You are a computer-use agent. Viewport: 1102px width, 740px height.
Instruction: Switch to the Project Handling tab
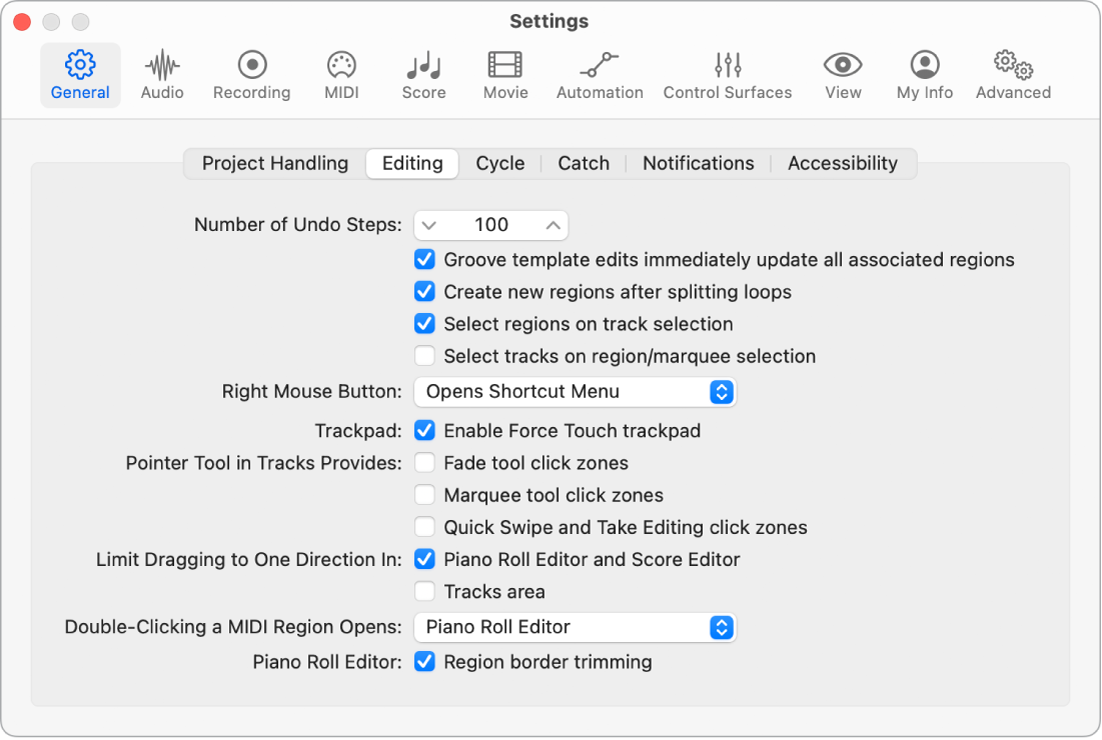pyautogui.click(x=274, y=163)
